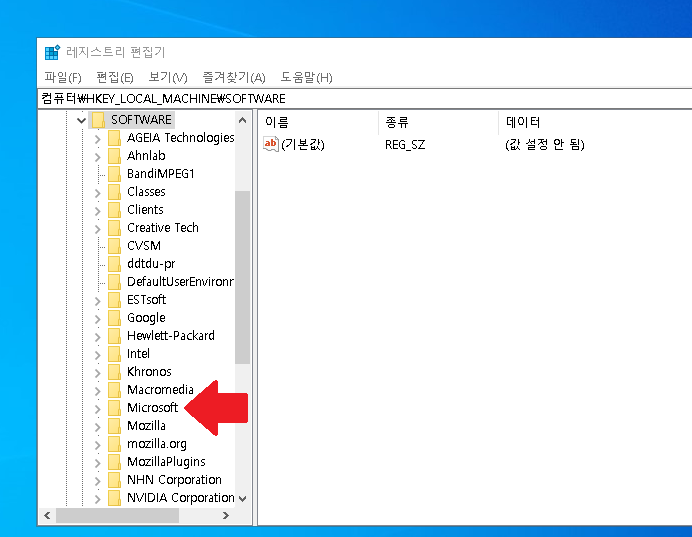Click the REG_SZ type cell
This screenshot has height=537, width=692.
point(405,145)
